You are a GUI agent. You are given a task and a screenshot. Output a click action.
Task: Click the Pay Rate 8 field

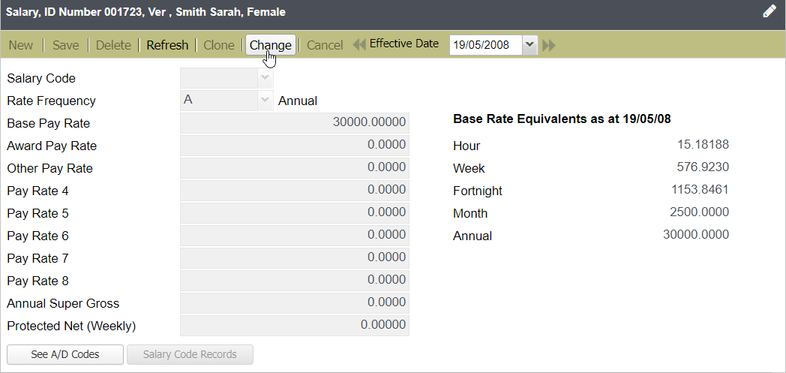[295, 281]
